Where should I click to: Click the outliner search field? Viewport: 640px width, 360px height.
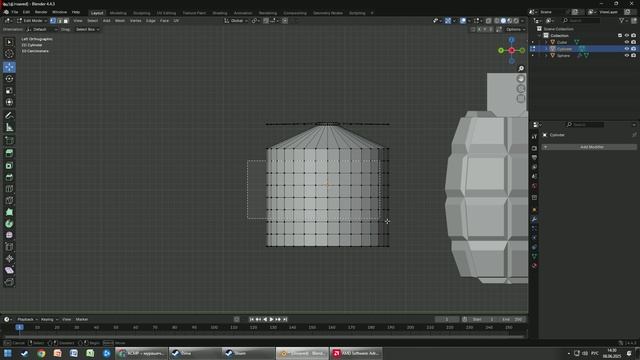581,20
